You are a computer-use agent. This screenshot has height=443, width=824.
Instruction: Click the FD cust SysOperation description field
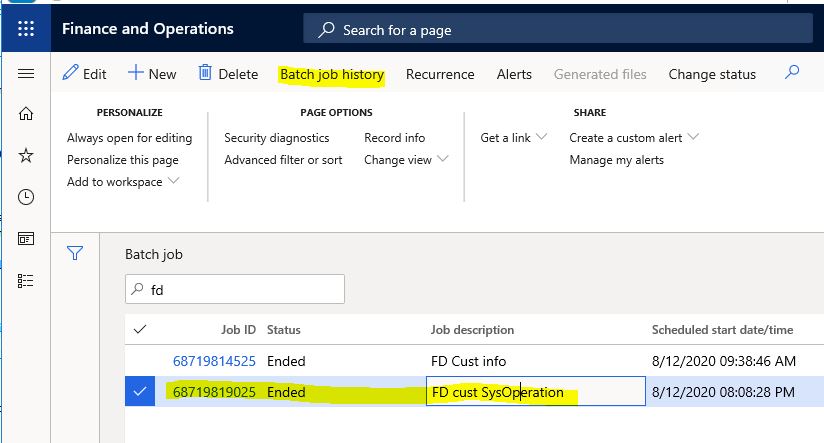tap(536, 391)
